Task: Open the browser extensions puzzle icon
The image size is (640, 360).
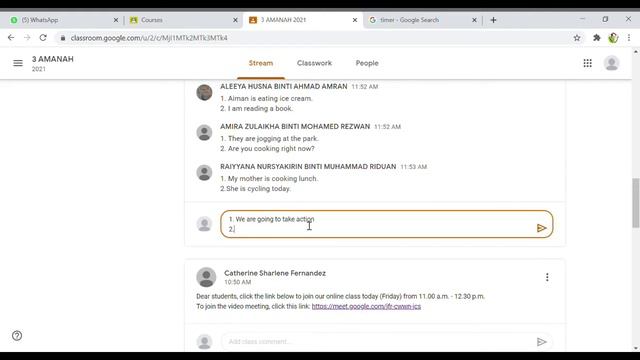Action: [596, 38]
